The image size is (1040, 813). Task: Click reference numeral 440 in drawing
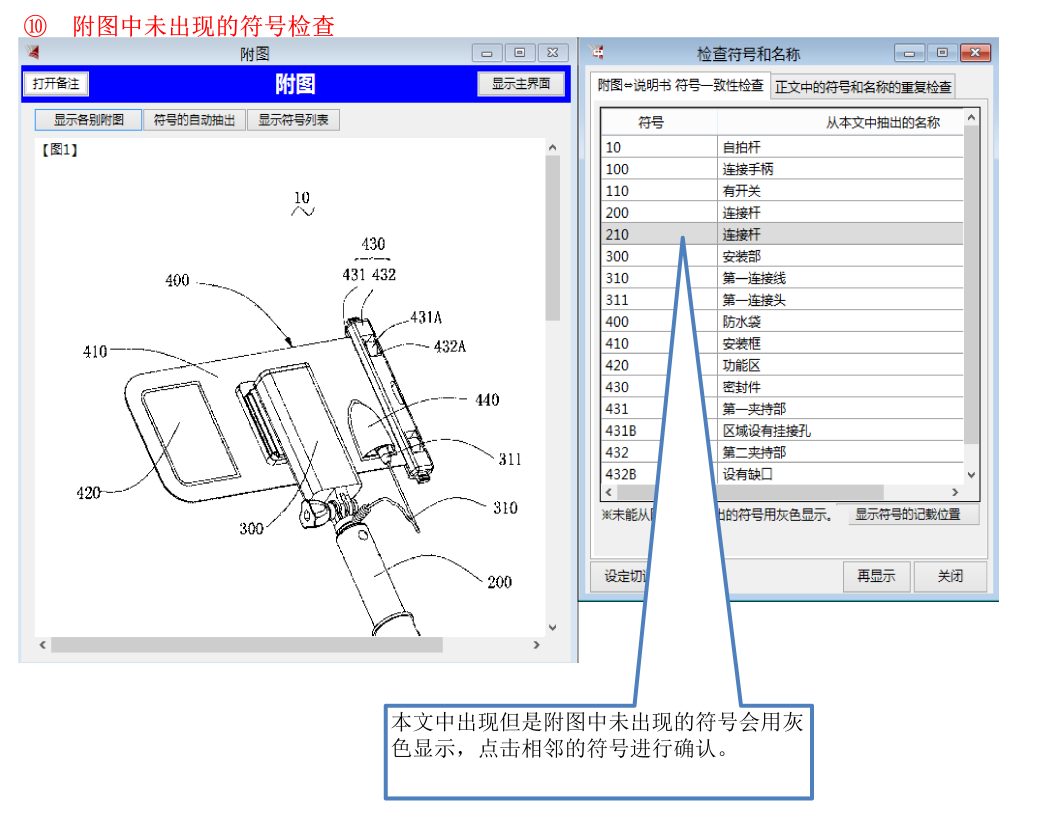point(487,400)
